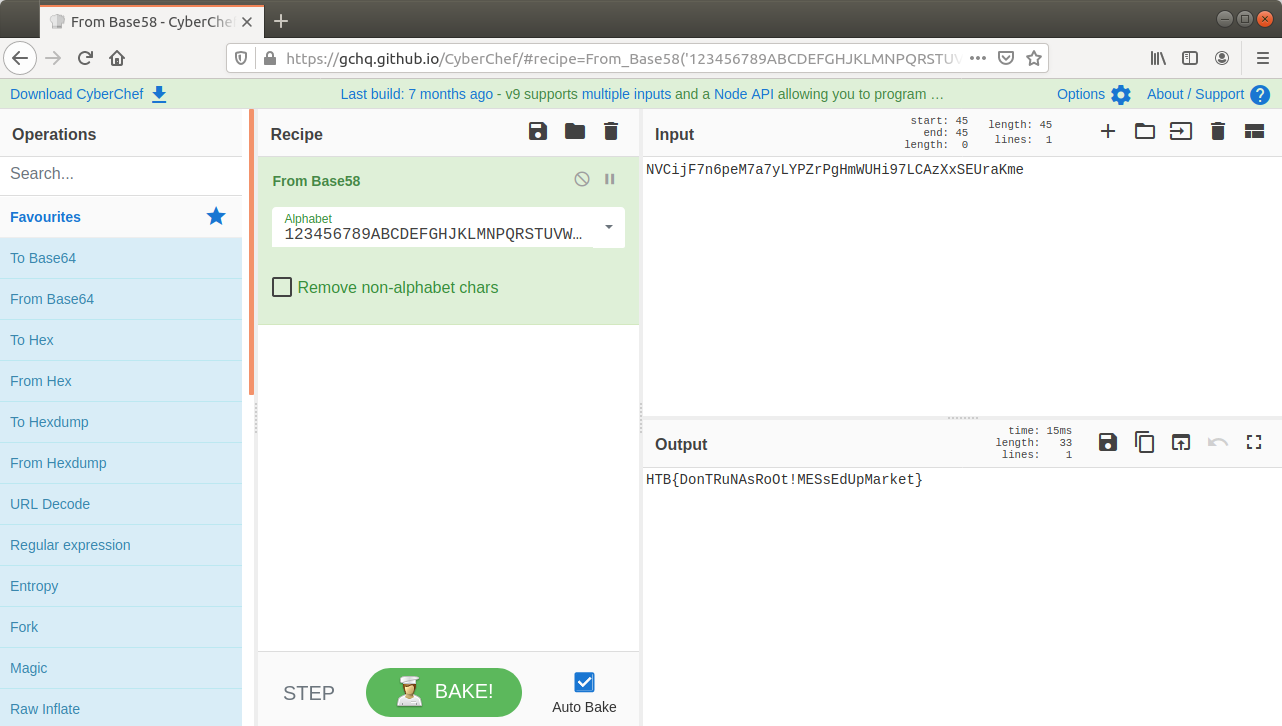Set a breakpoint on From Base58
Image resolution: width=1282 pixels, height=726 pixels.
click(610, 179)
